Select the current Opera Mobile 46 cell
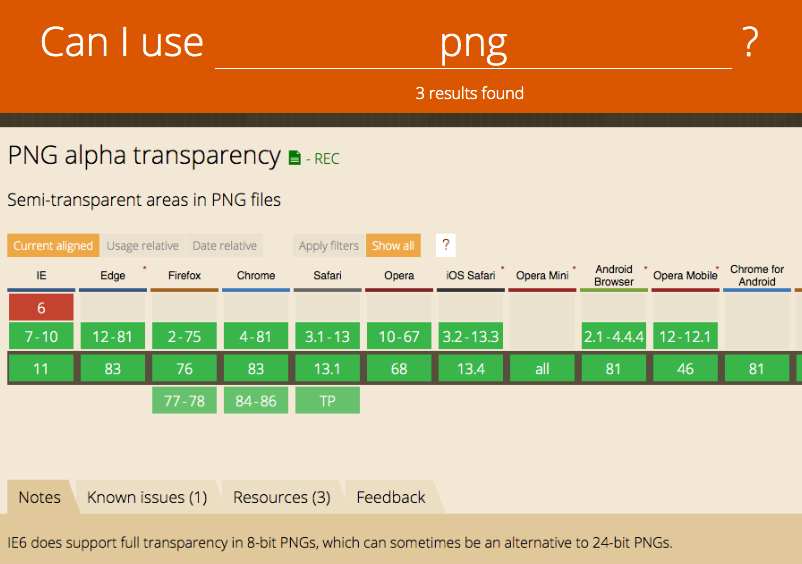802x564 pixels. 685,368
